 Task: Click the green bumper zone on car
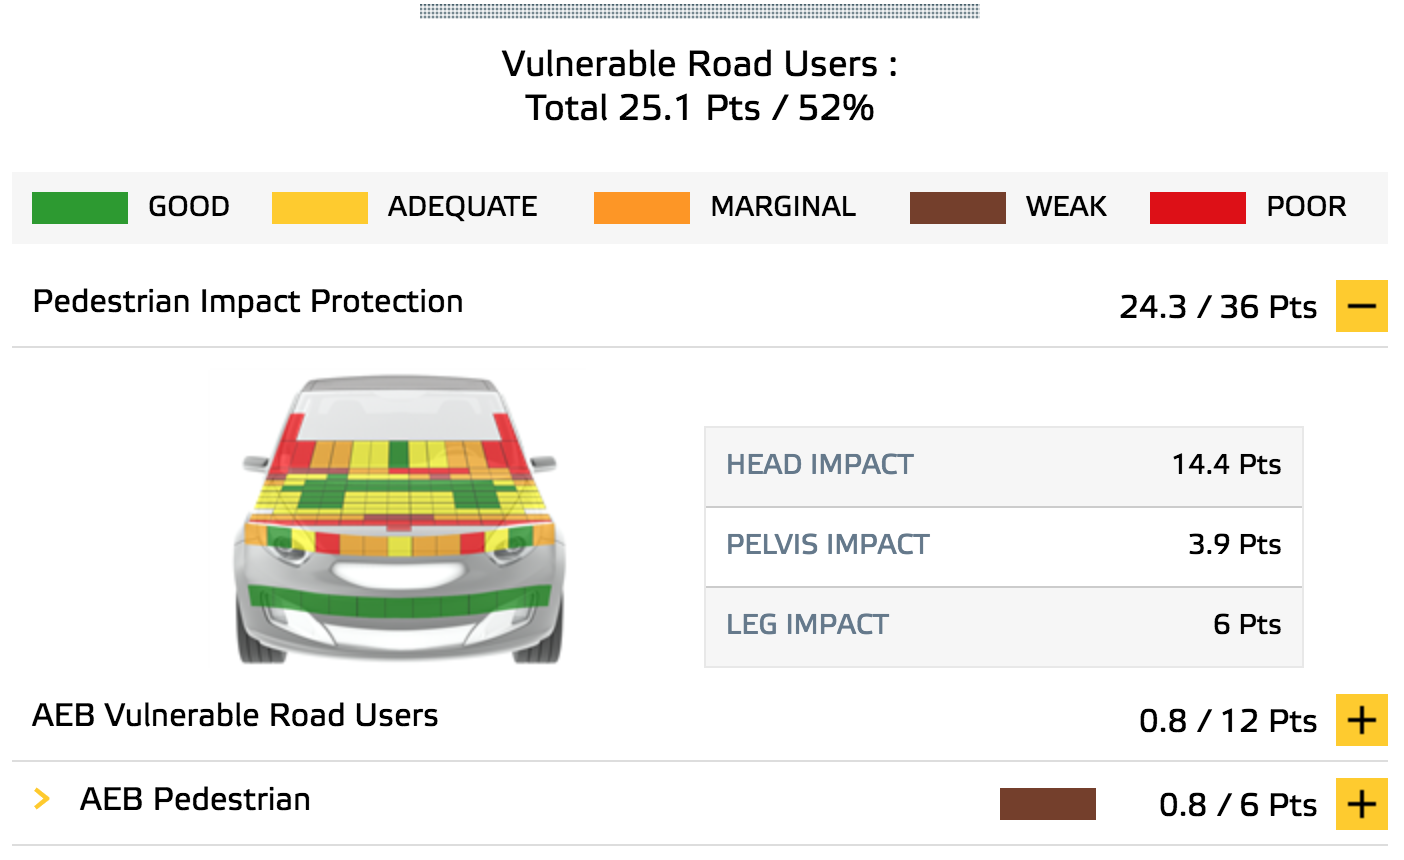point(400,604)
